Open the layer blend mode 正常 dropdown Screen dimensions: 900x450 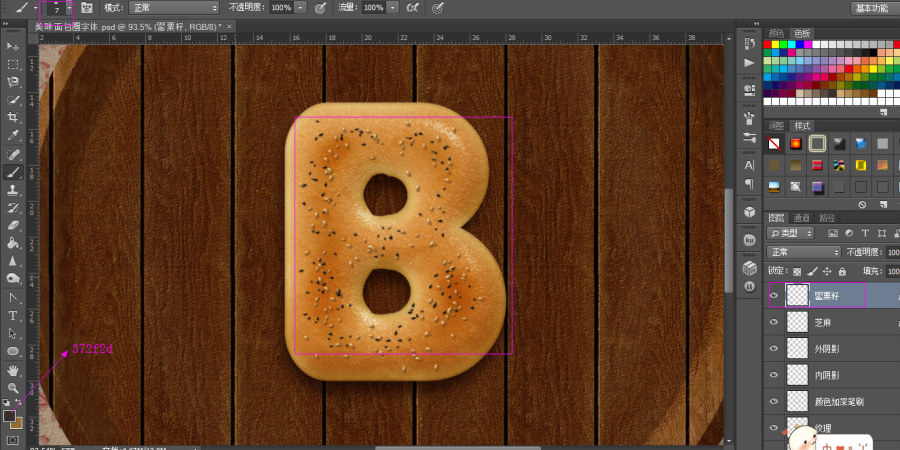click(x=804, y=253)
